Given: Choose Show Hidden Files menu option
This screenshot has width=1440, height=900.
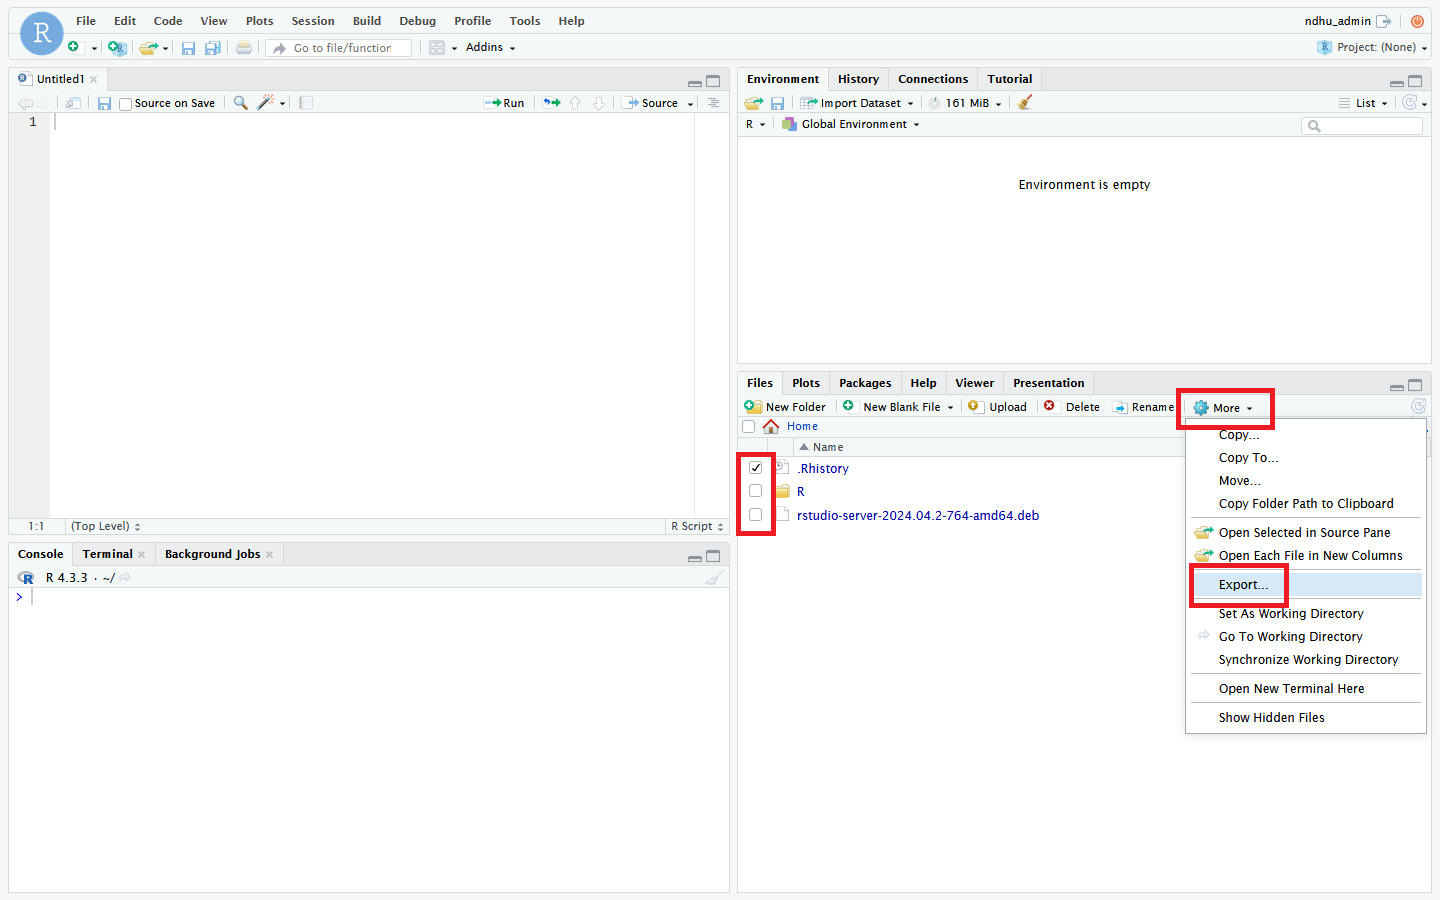Looking at the screenshot, I should pos(1271,718).
